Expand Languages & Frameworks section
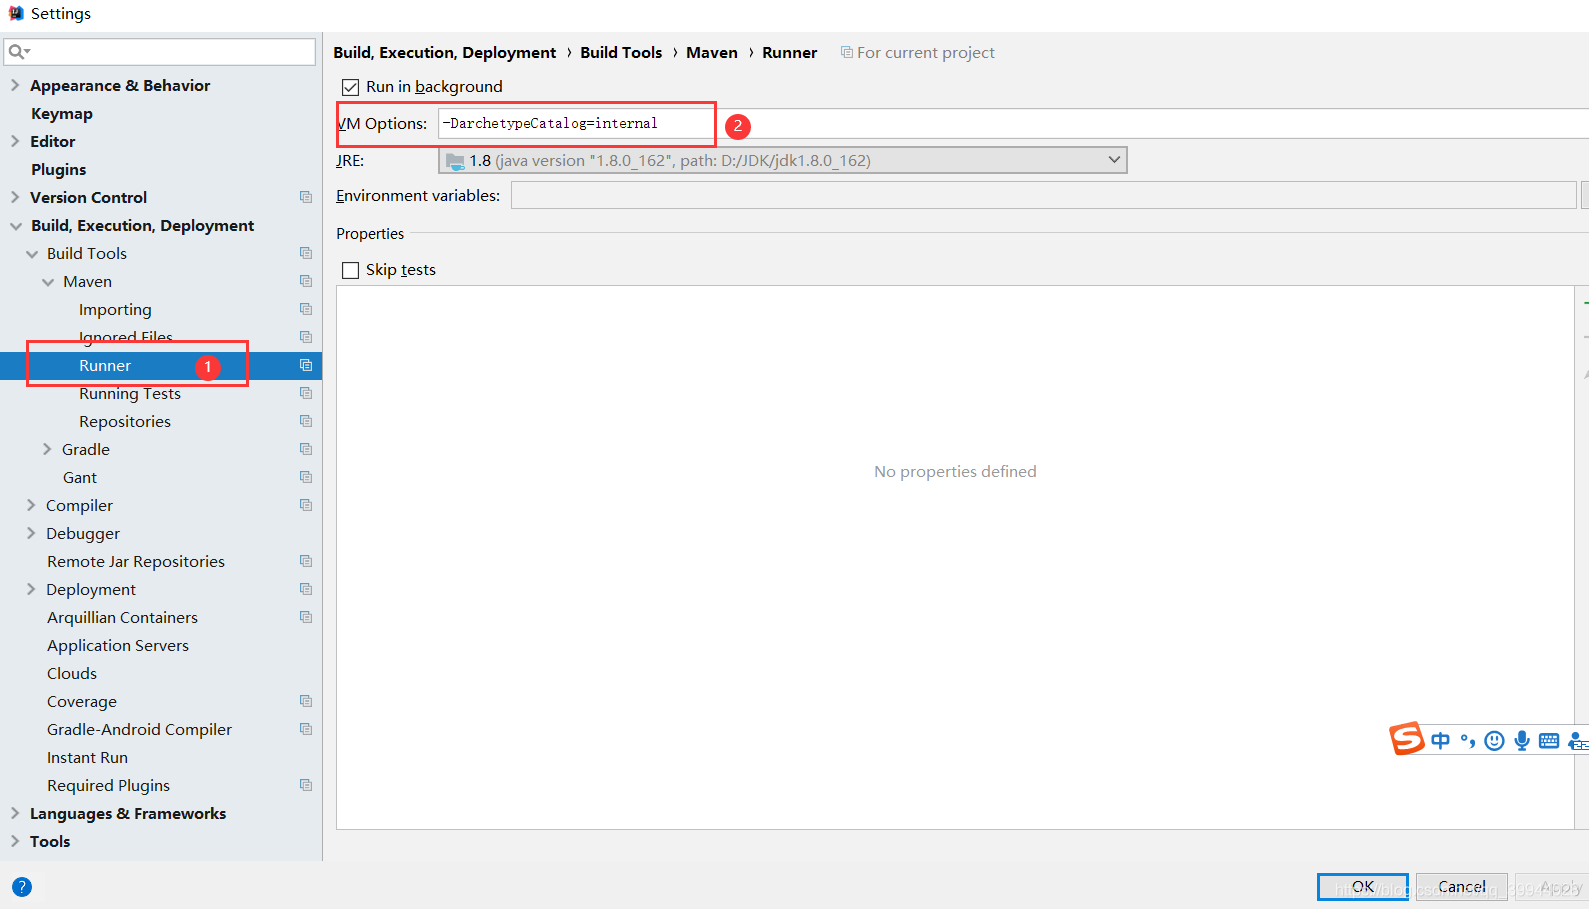Image resolution: width=1589 pixels, height=909 pixels. pyautogui.click(x=15, y=813)
